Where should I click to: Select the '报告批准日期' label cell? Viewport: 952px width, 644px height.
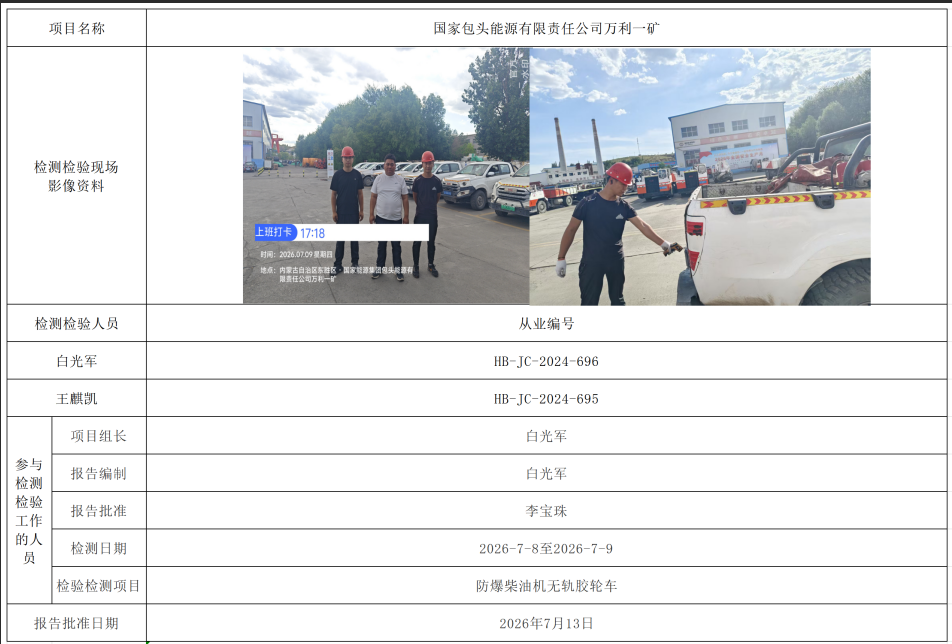76,623
